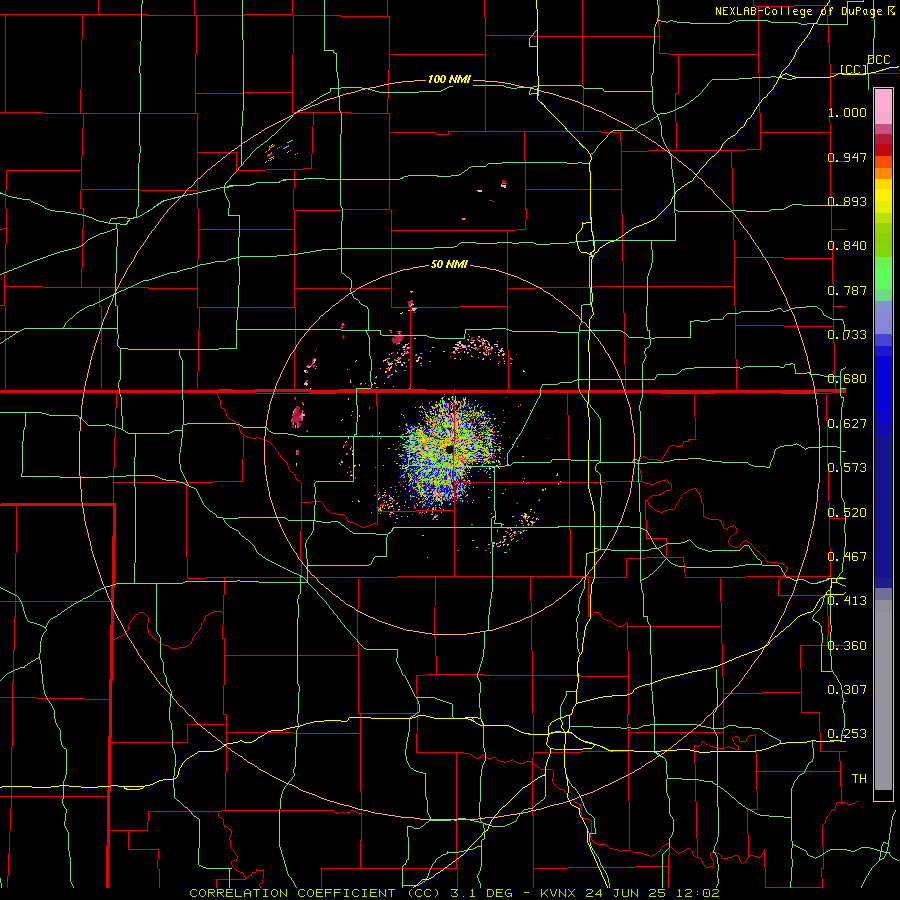Click the CORRELATION COEFFICIENT caption text
The image size is (900, 900).
point(292,893)
